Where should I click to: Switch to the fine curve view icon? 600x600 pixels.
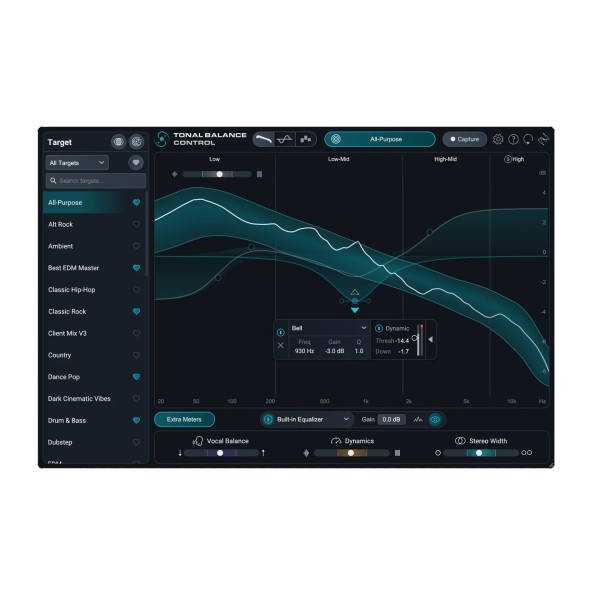pos(285,139)
